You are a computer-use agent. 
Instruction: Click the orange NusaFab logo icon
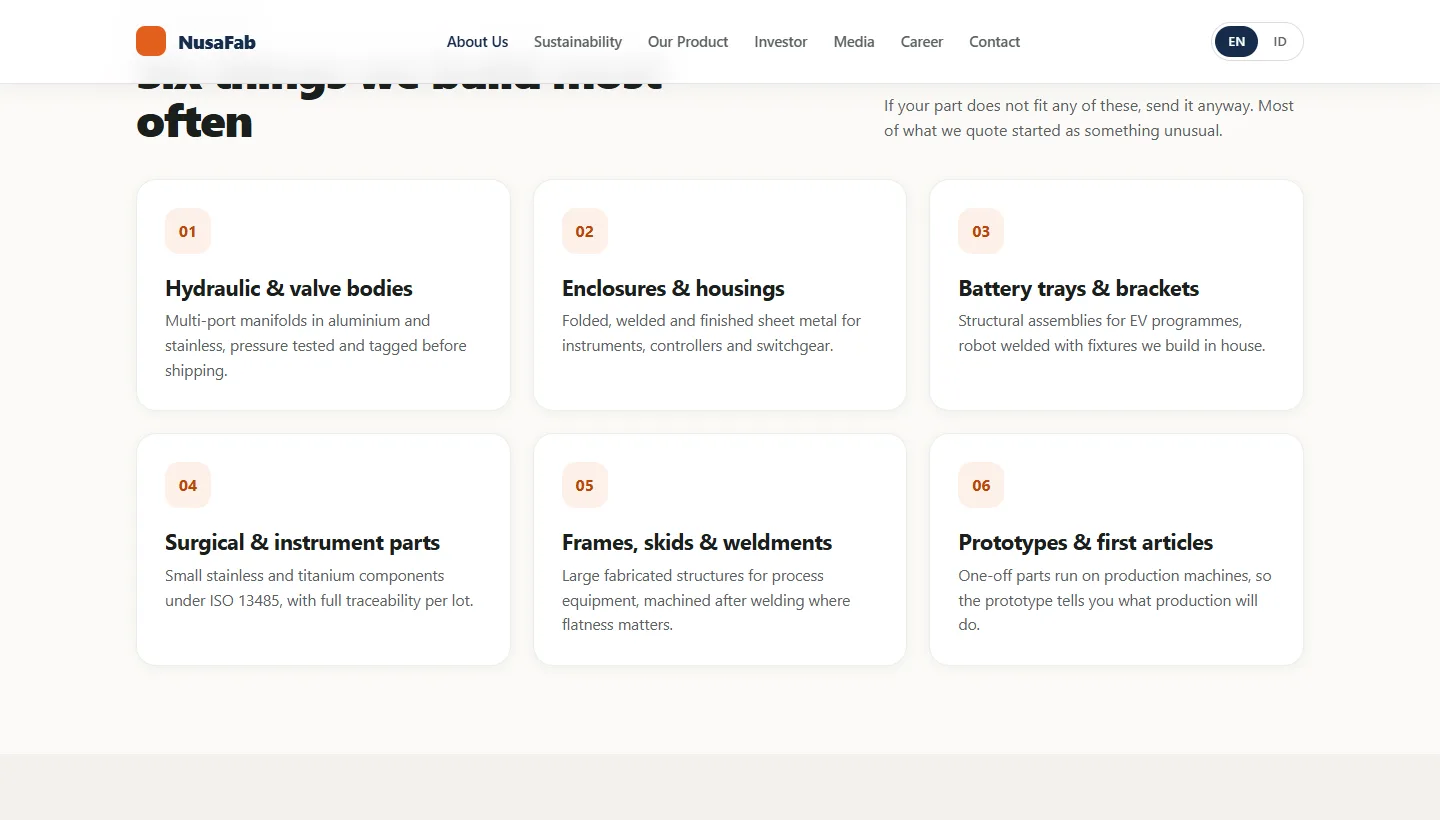151,41
